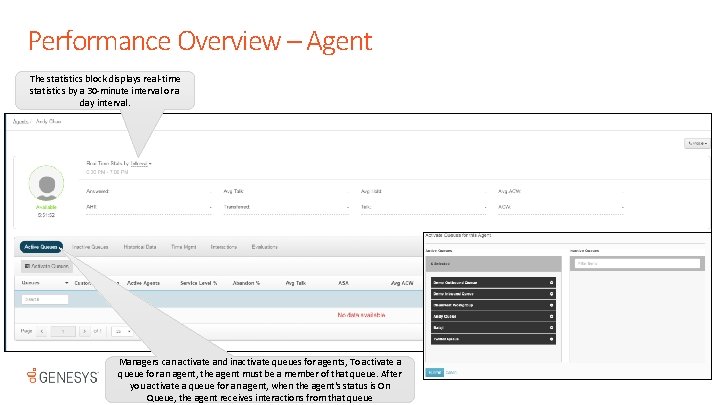The height and width of the screenshot is (405, 720).
Task: Sort the table via the Queues column arrow
Action: [67, 283]
